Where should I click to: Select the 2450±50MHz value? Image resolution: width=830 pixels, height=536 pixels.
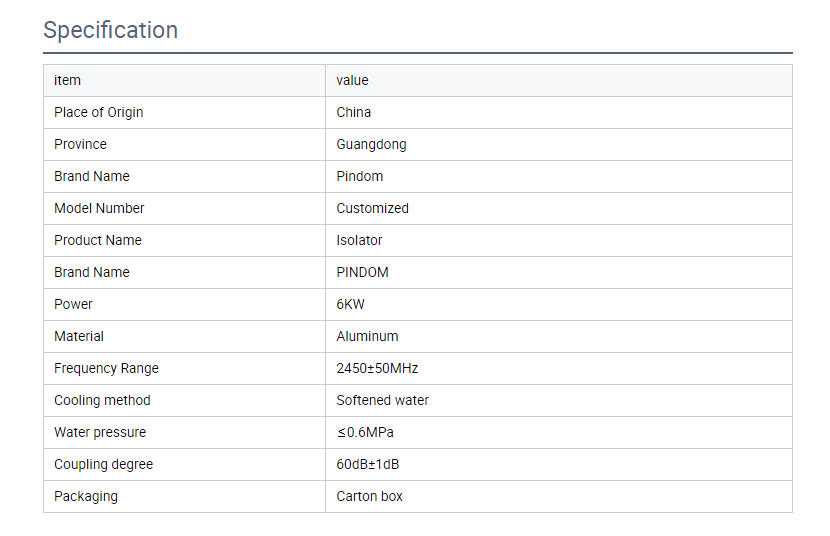pyautogui.click(x=377, y=368)
